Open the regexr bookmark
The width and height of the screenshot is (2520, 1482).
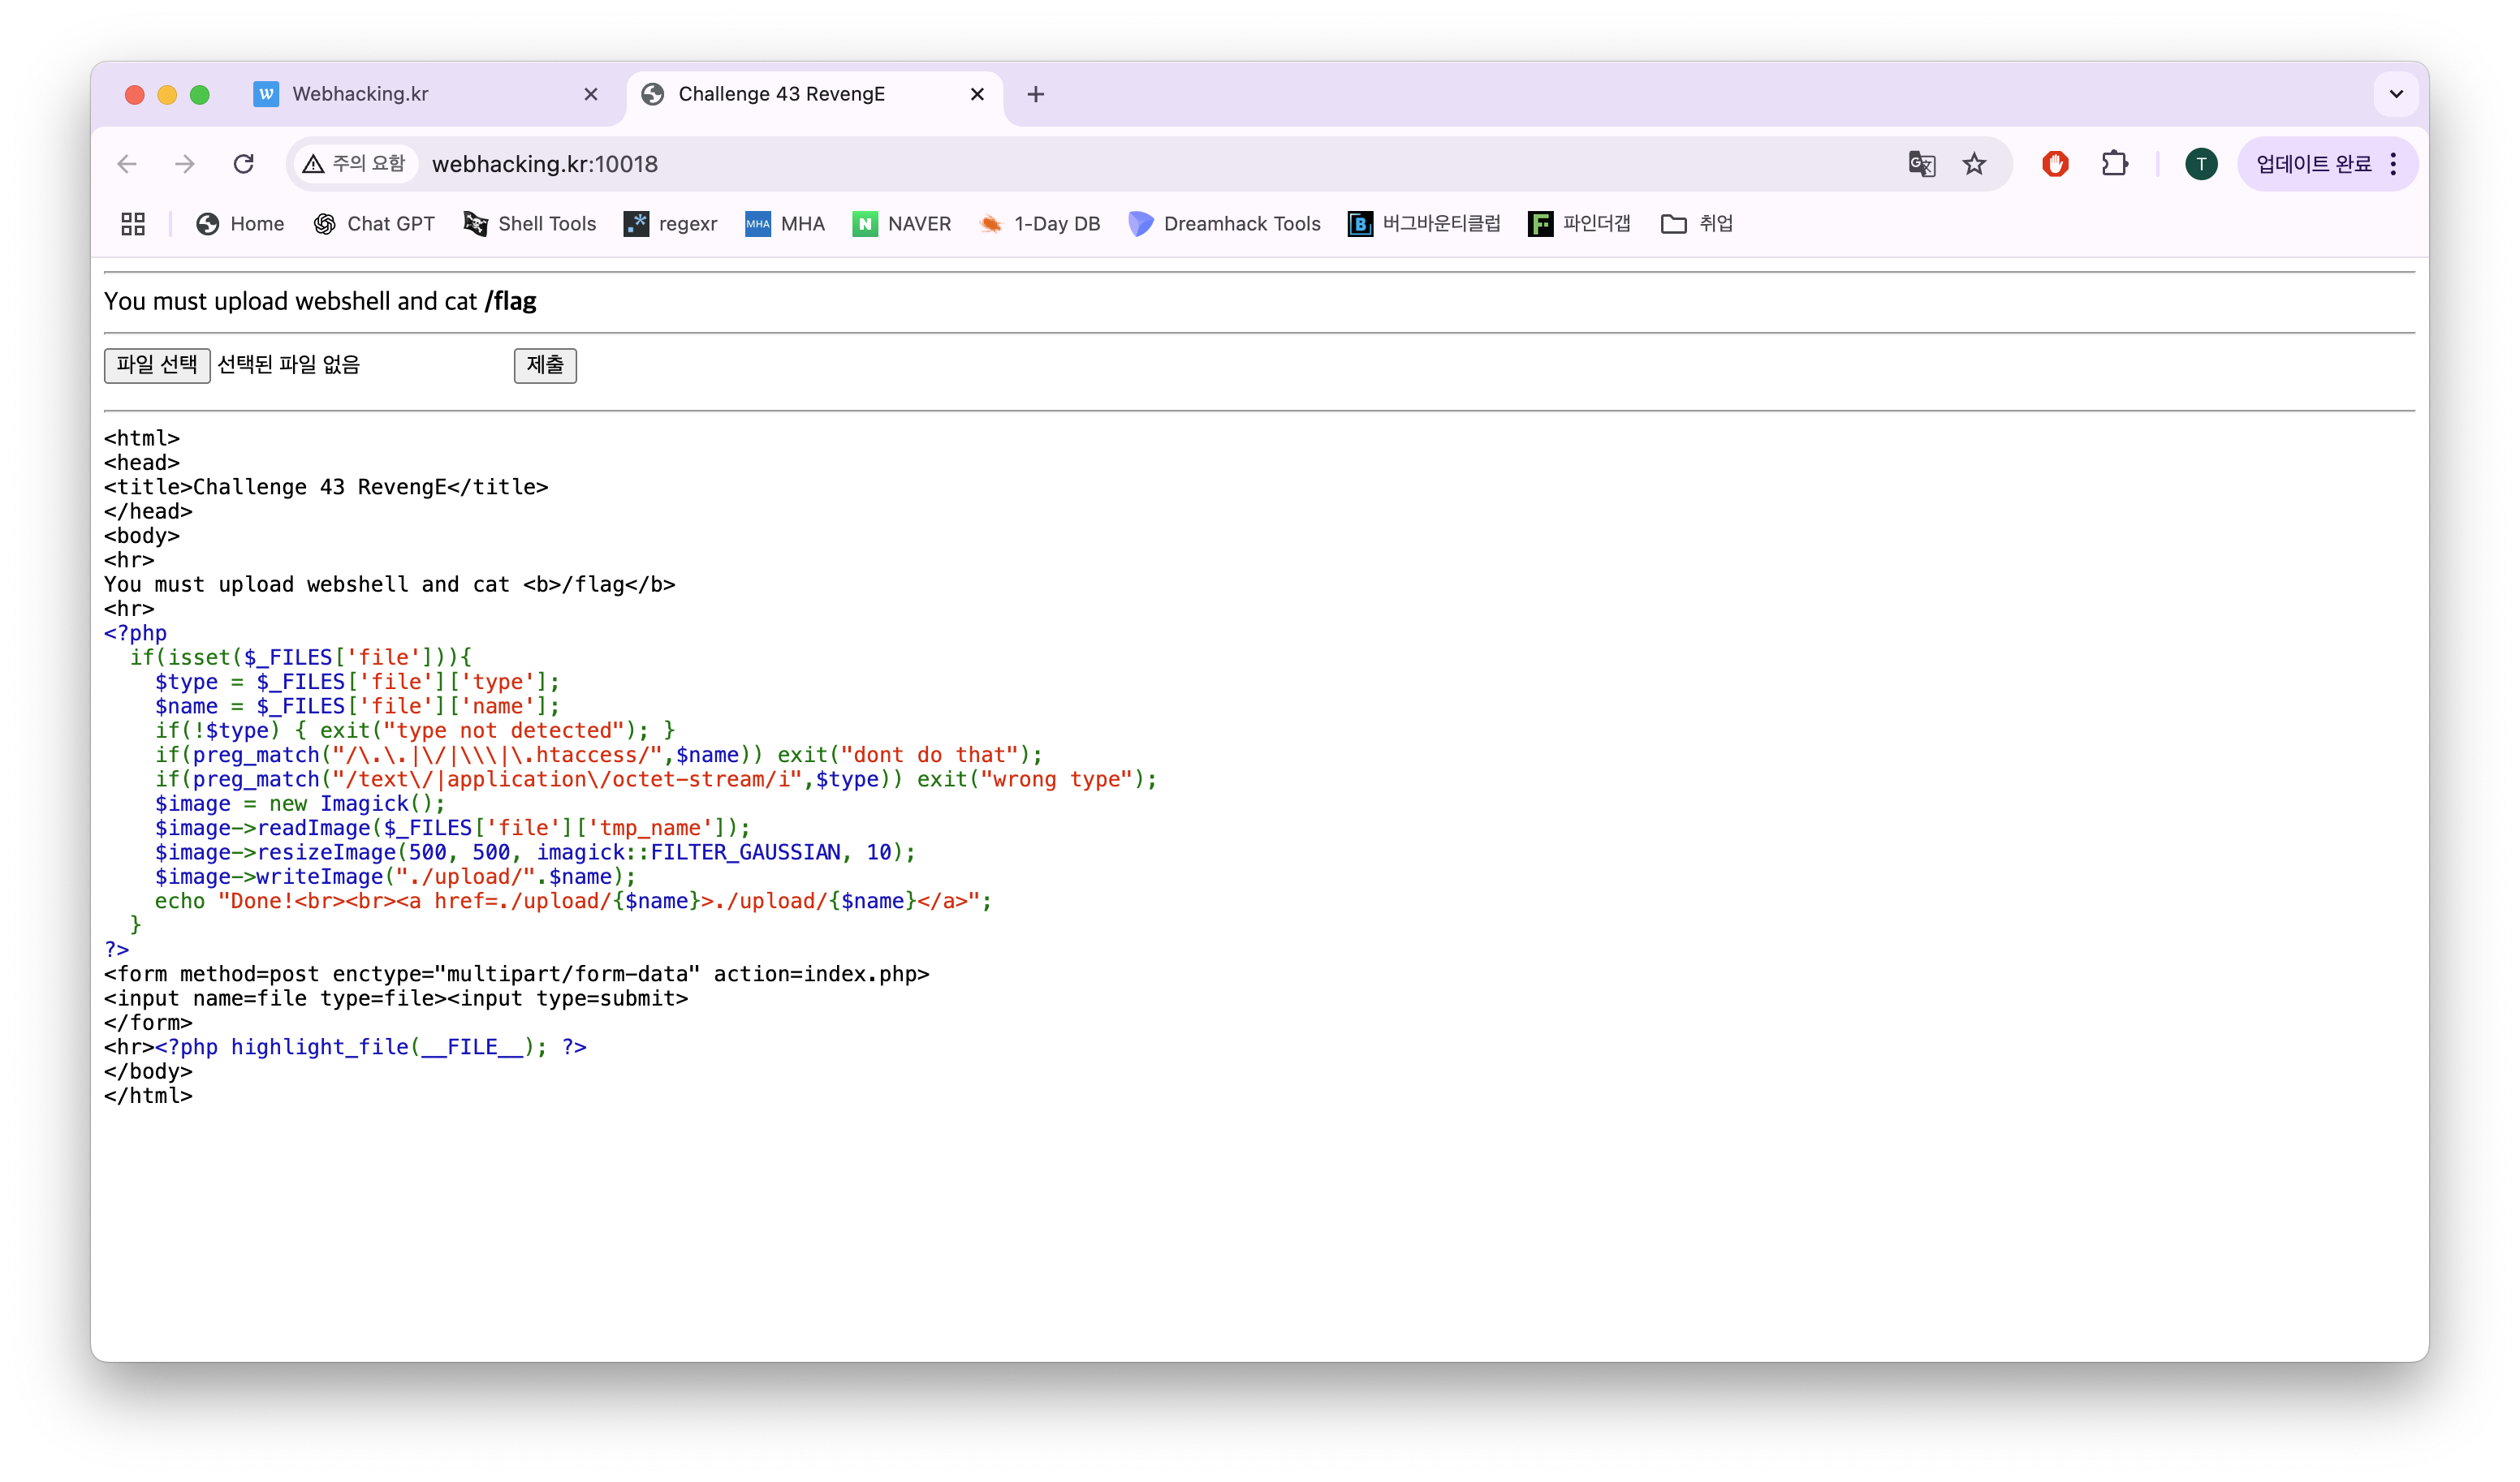pos(670,224)
